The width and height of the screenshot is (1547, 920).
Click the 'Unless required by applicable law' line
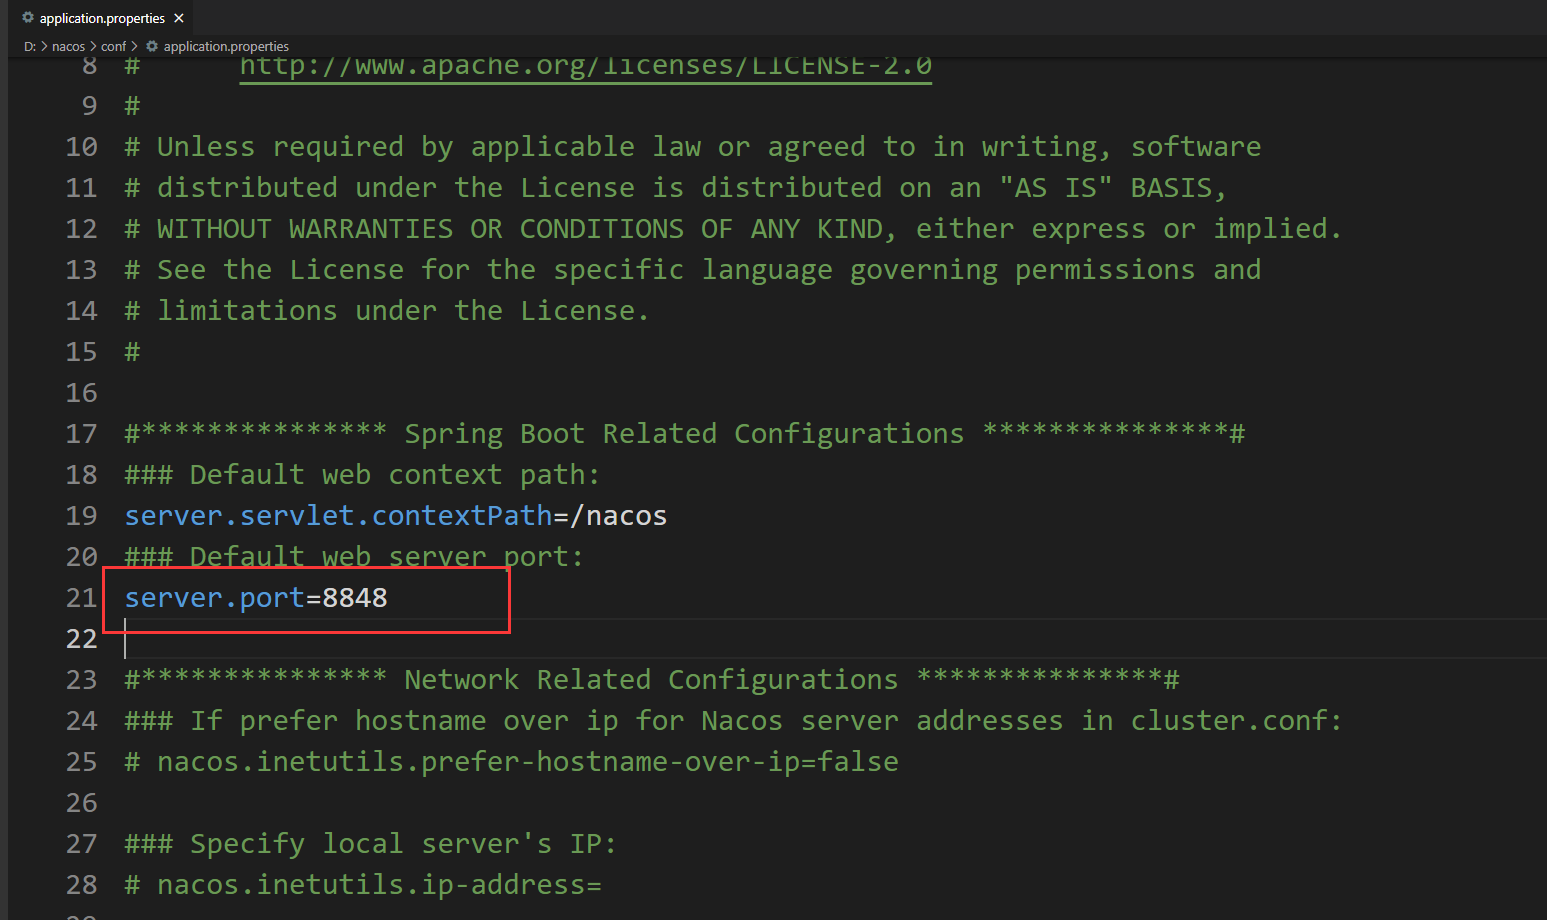coord(692,147)
